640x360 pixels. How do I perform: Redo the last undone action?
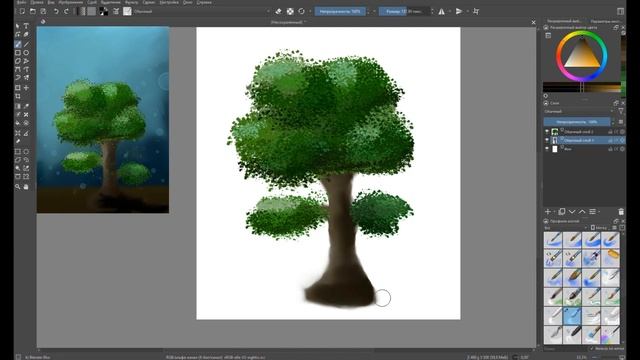[67, 11]
